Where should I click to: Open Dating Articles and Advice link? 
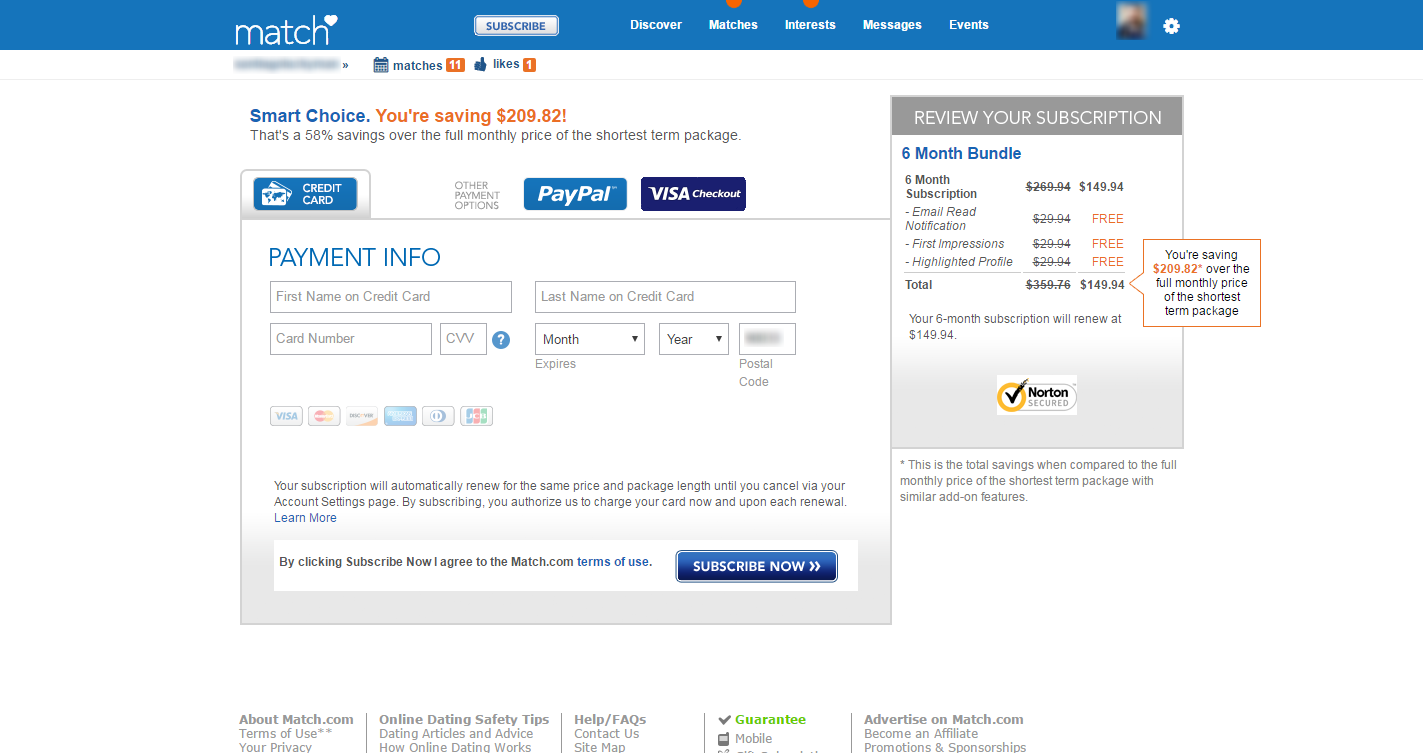click(456, 733)
